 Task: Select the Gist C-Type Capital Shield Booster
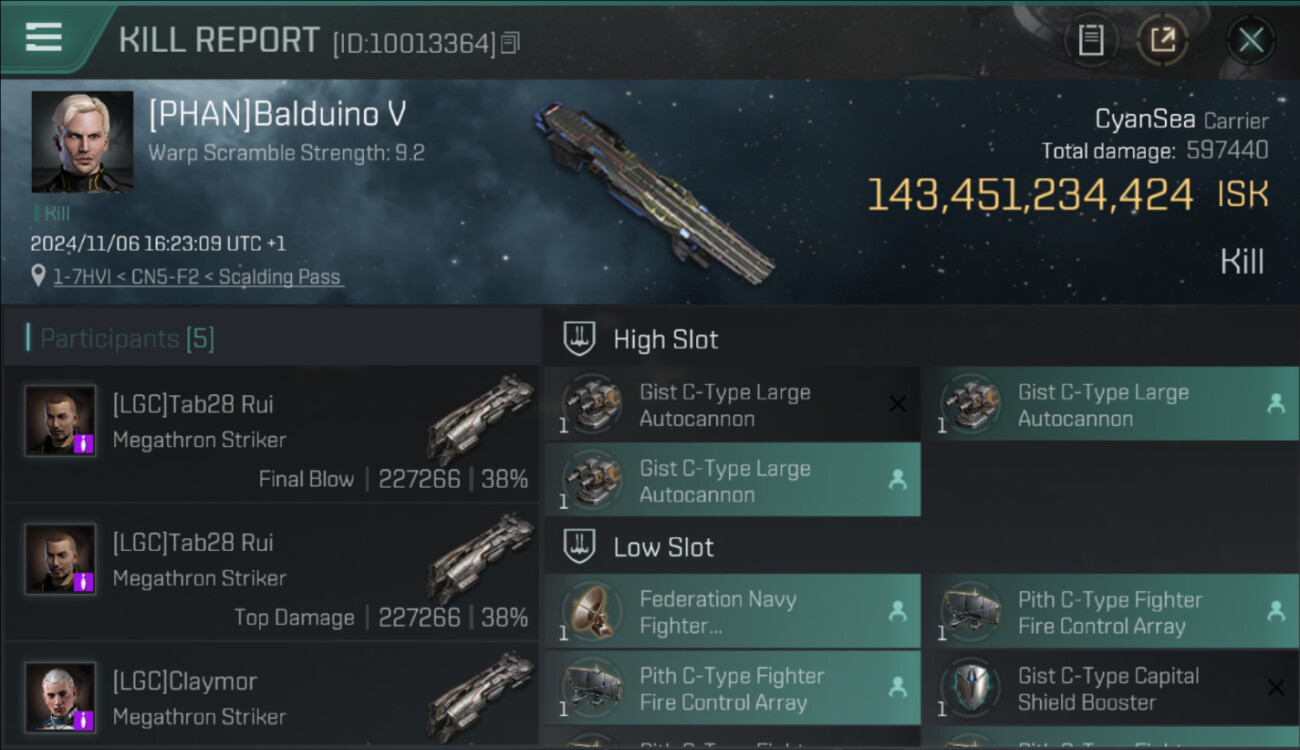pos(1111,688)
